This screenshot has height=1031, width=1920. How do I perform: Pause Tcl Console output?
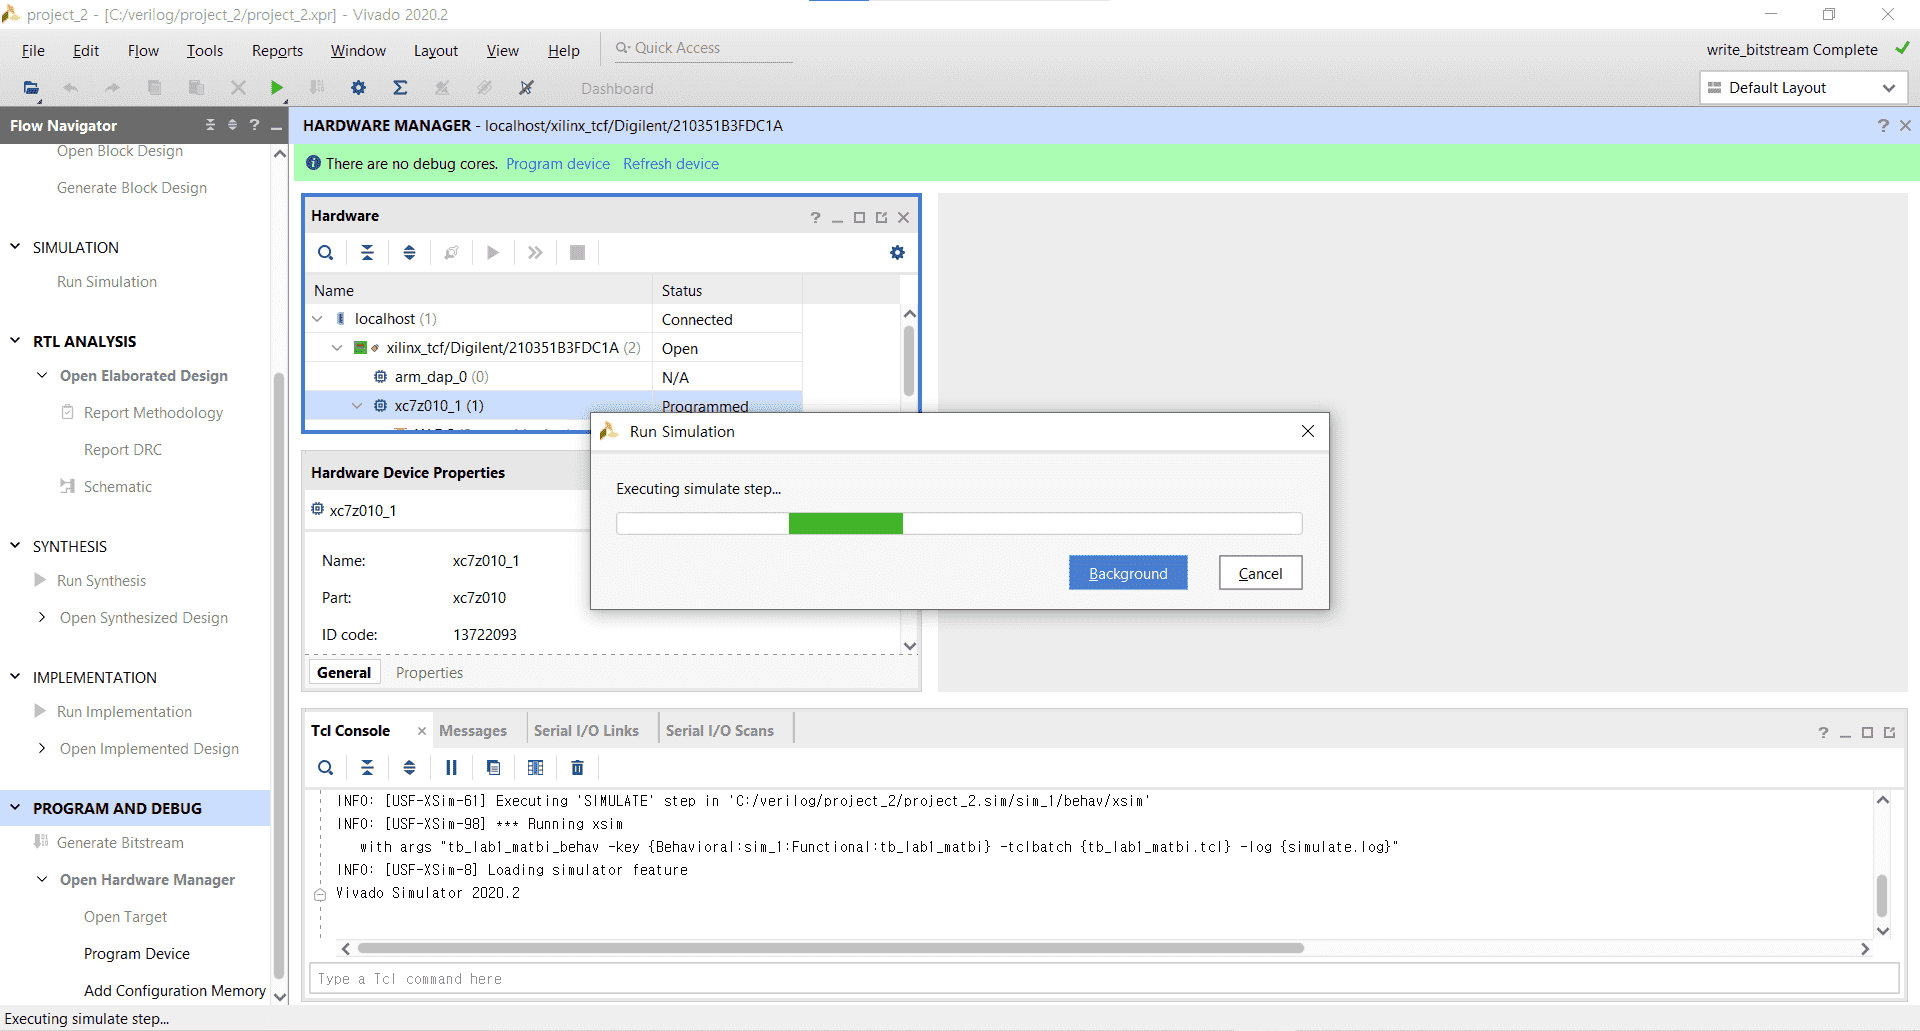click(451, 767)
